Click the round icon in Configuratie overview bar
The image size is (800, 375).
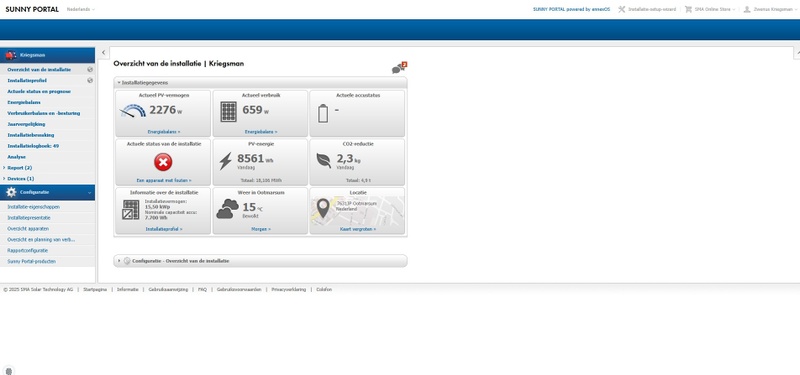[127, 261]
